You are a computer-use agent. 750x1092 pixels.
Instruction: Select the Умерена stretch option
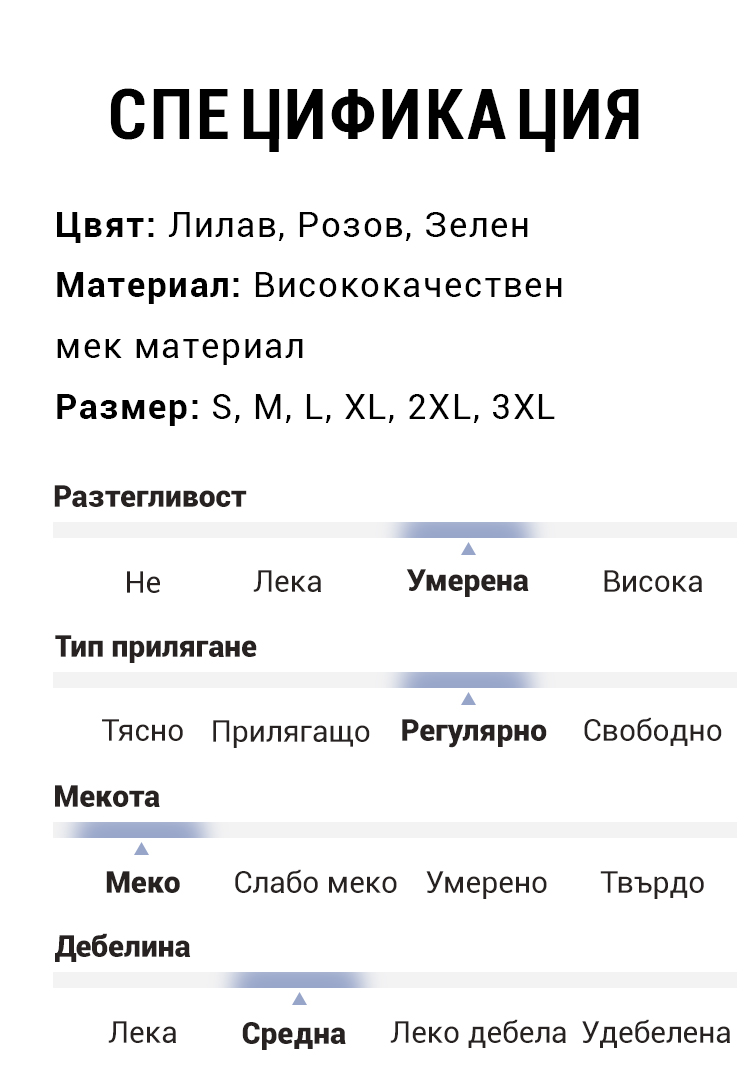click(x=468, y=582)
